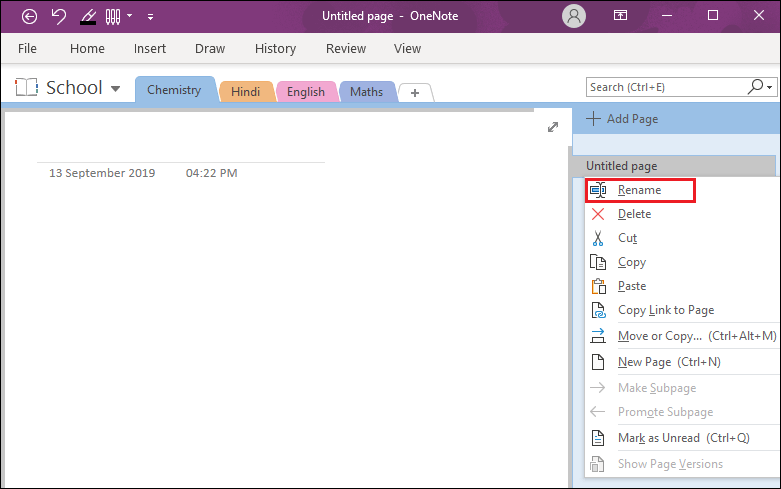Open the File menu

coord(27,48)
